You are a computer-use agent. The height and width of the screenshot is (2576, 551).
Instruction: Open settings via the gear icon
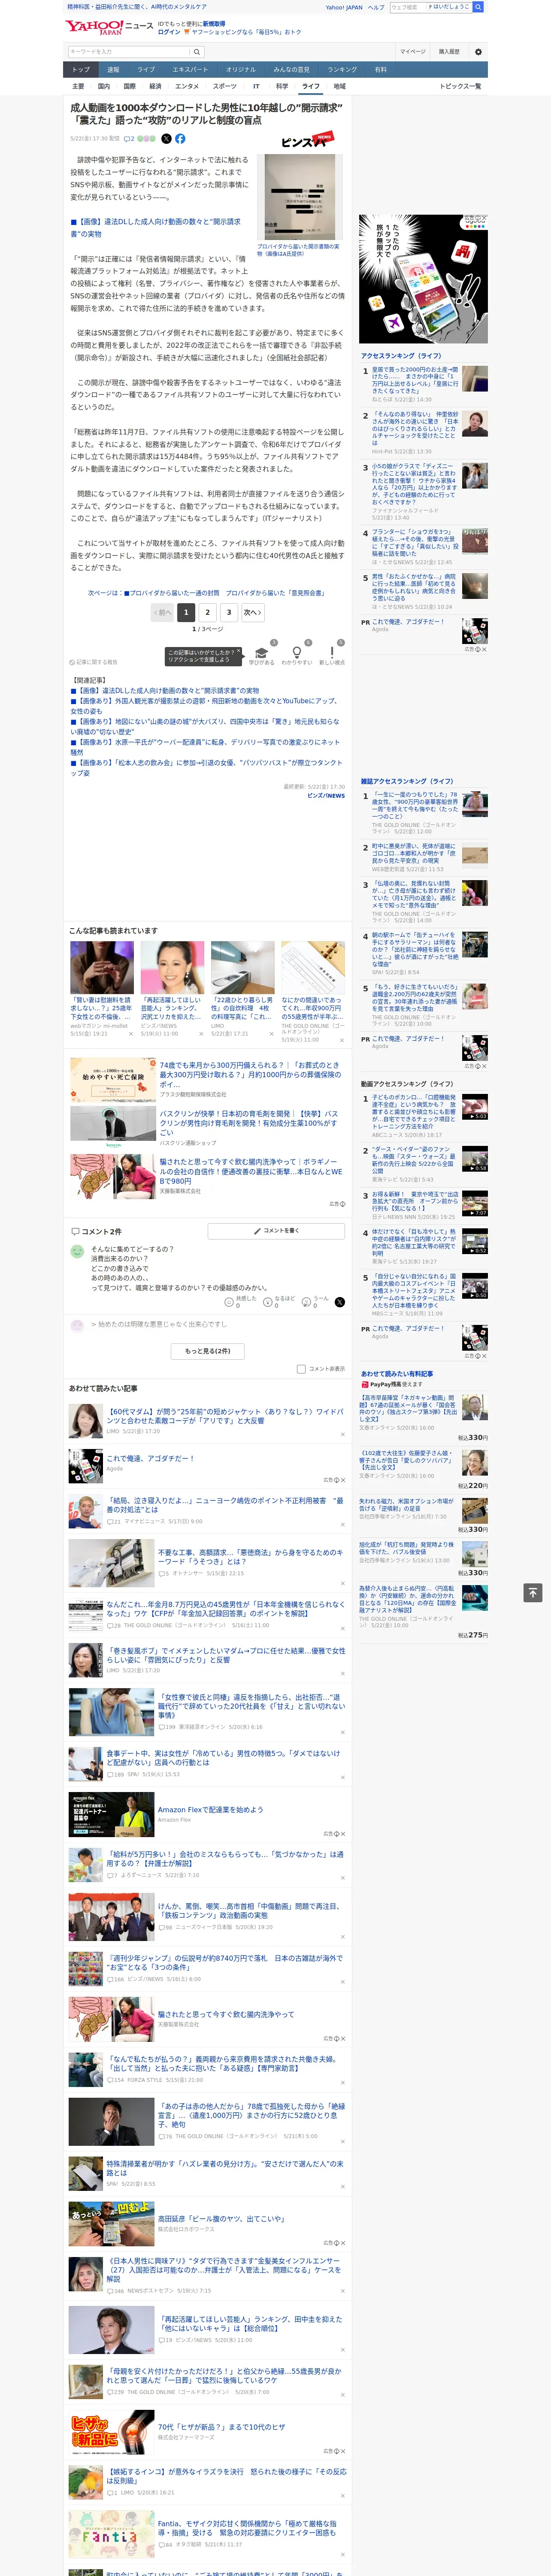[478, 51]
